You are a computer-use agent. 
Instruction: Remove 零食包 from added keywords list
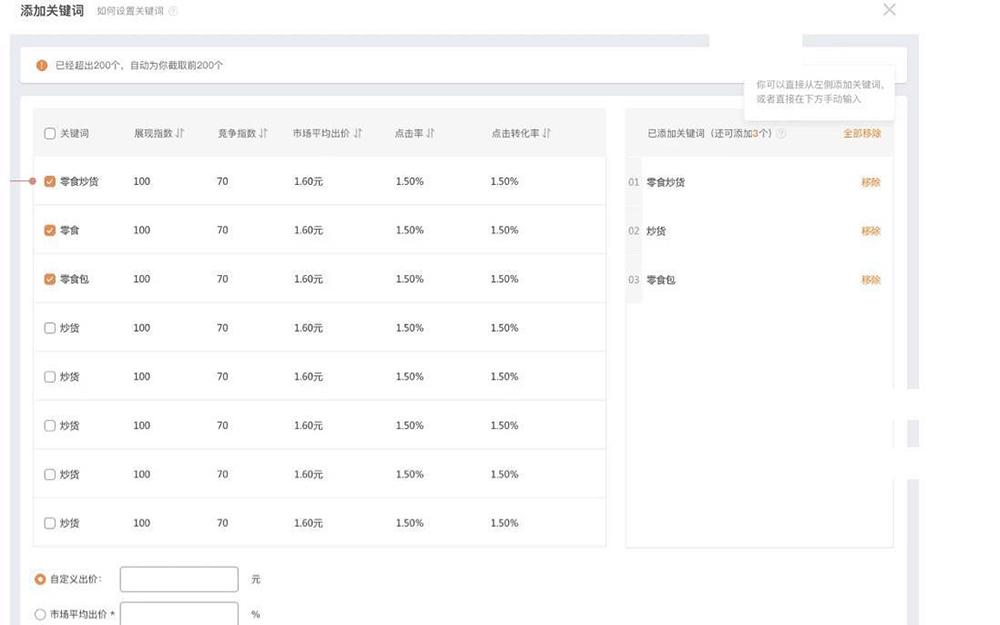point(870,280)
